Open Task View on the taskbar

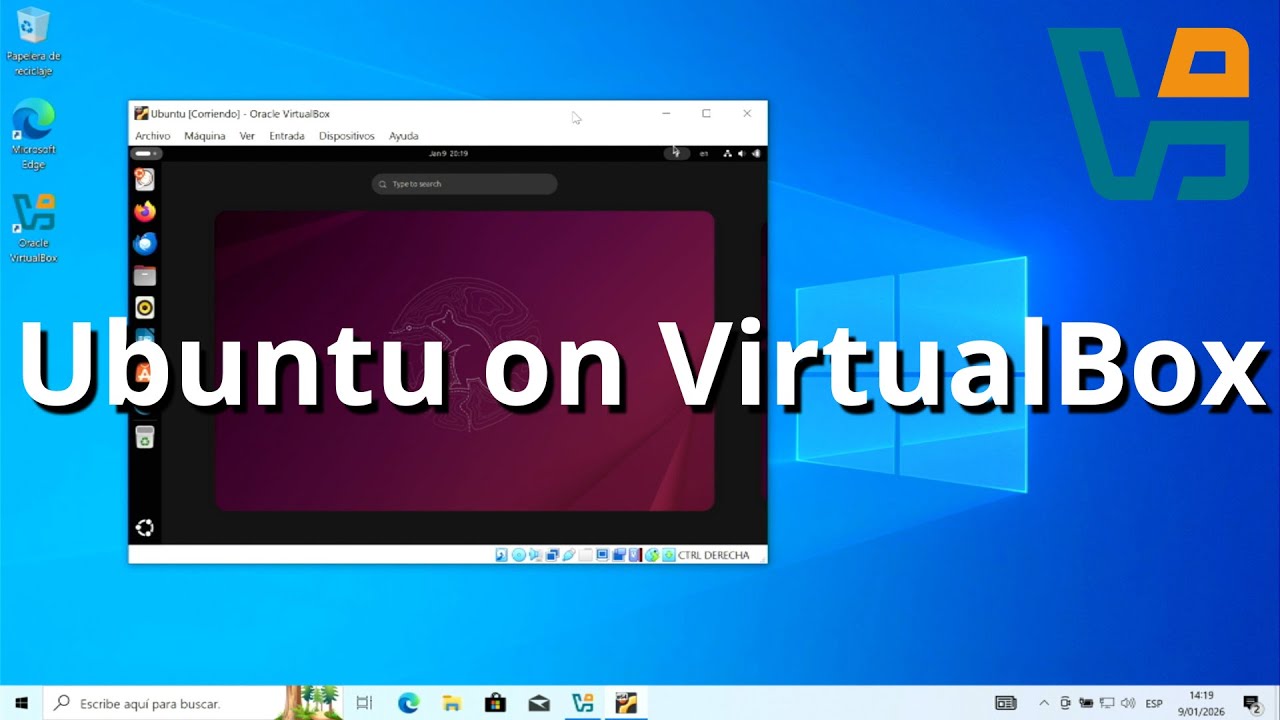coord(364,703)
